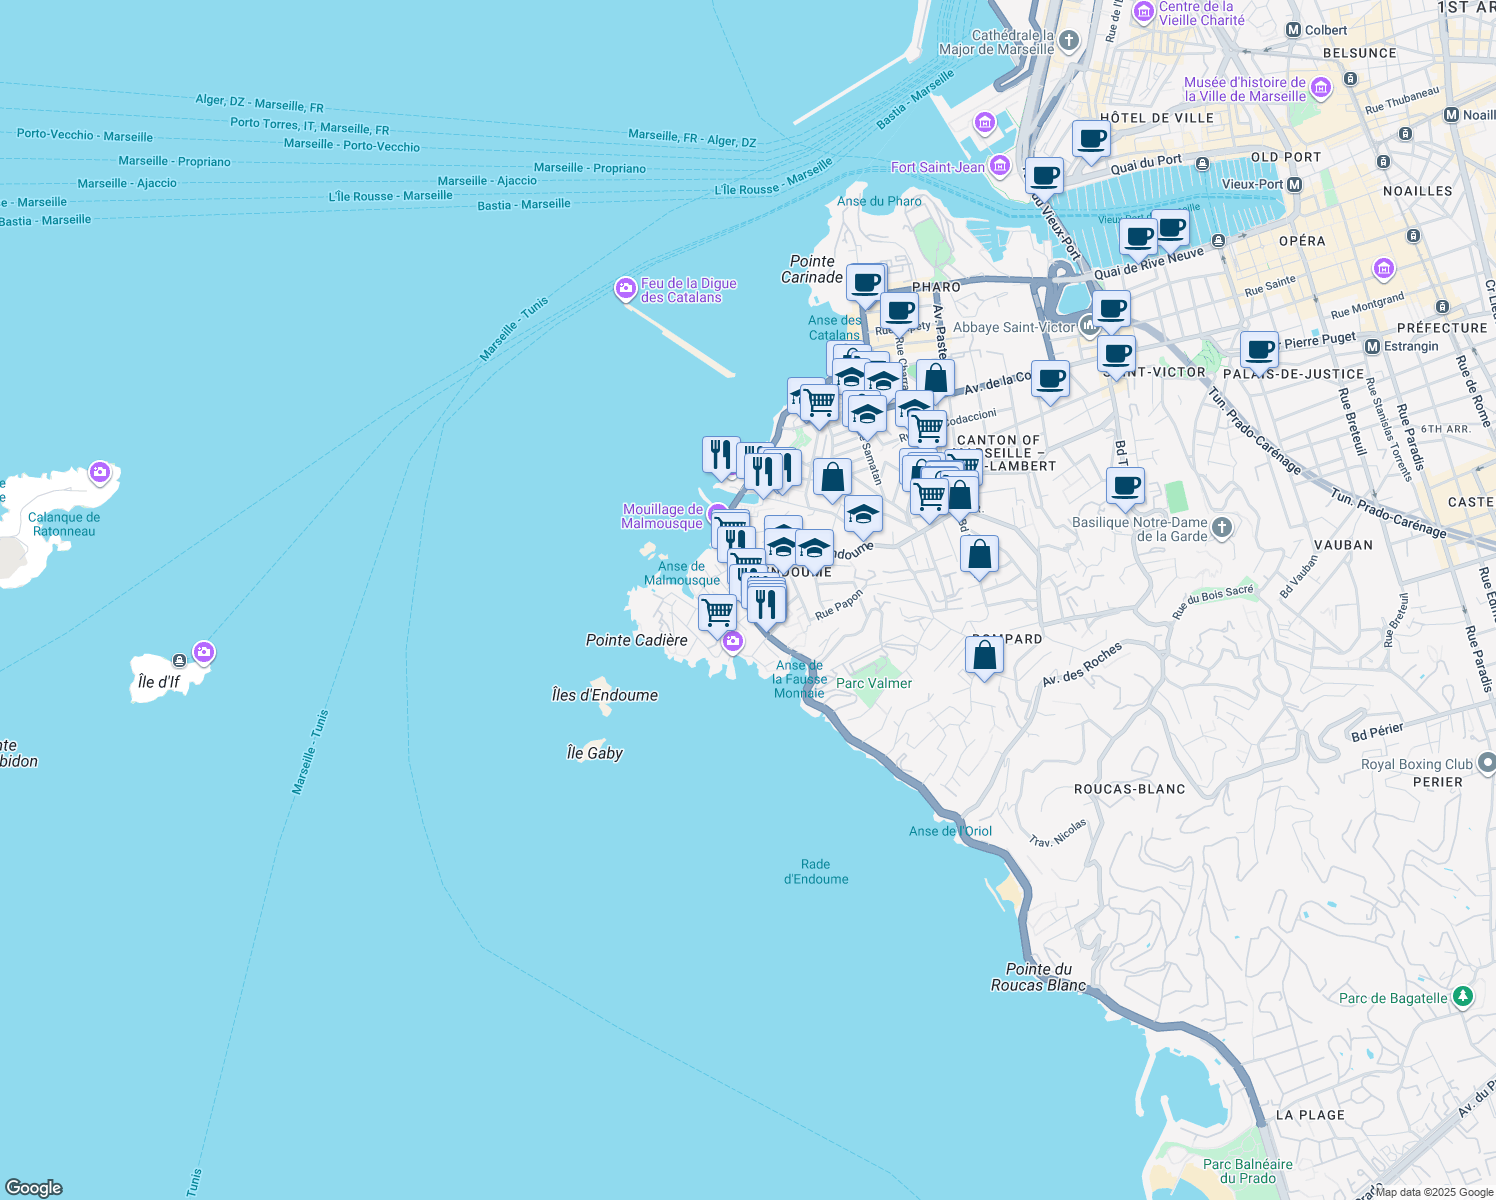Viewport: 1496px width, 1200px height.
Task: Open the Royal Boxing Club marker
Action: [1486, 764]
